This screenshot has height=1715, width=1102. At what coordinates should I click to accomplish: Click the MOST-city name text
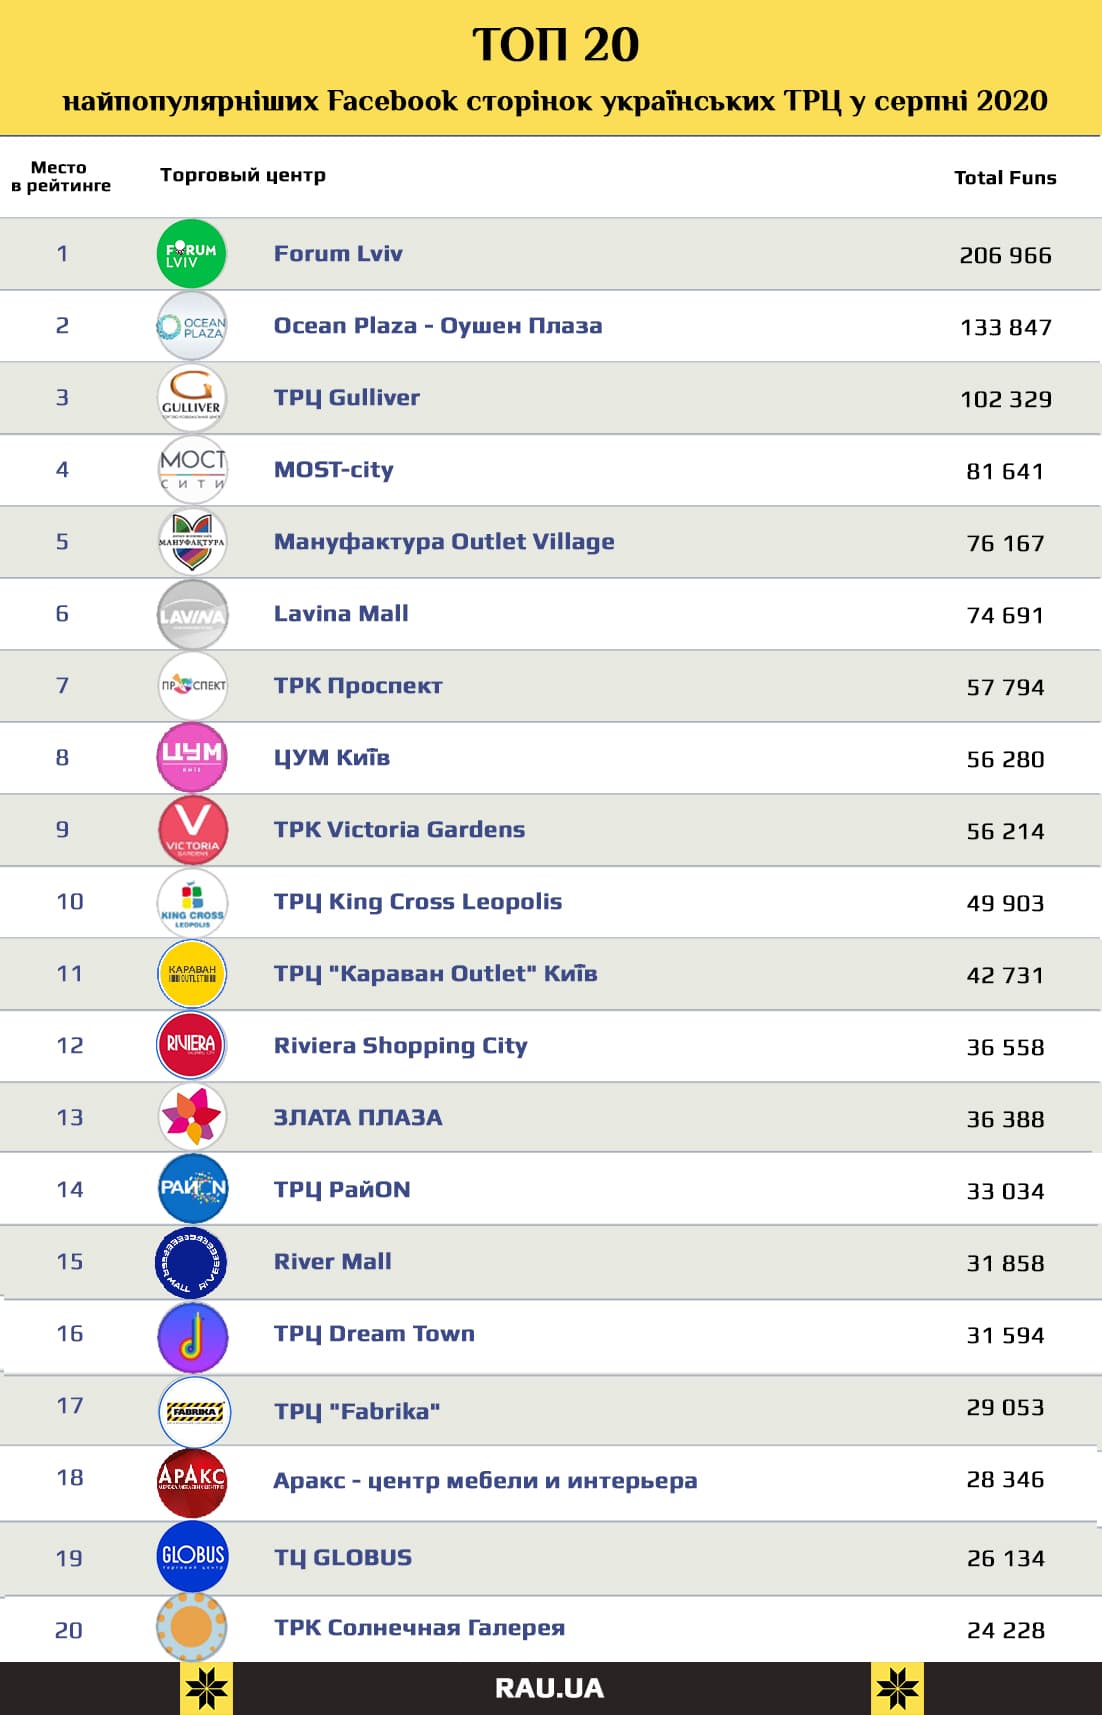click(334, 469)
